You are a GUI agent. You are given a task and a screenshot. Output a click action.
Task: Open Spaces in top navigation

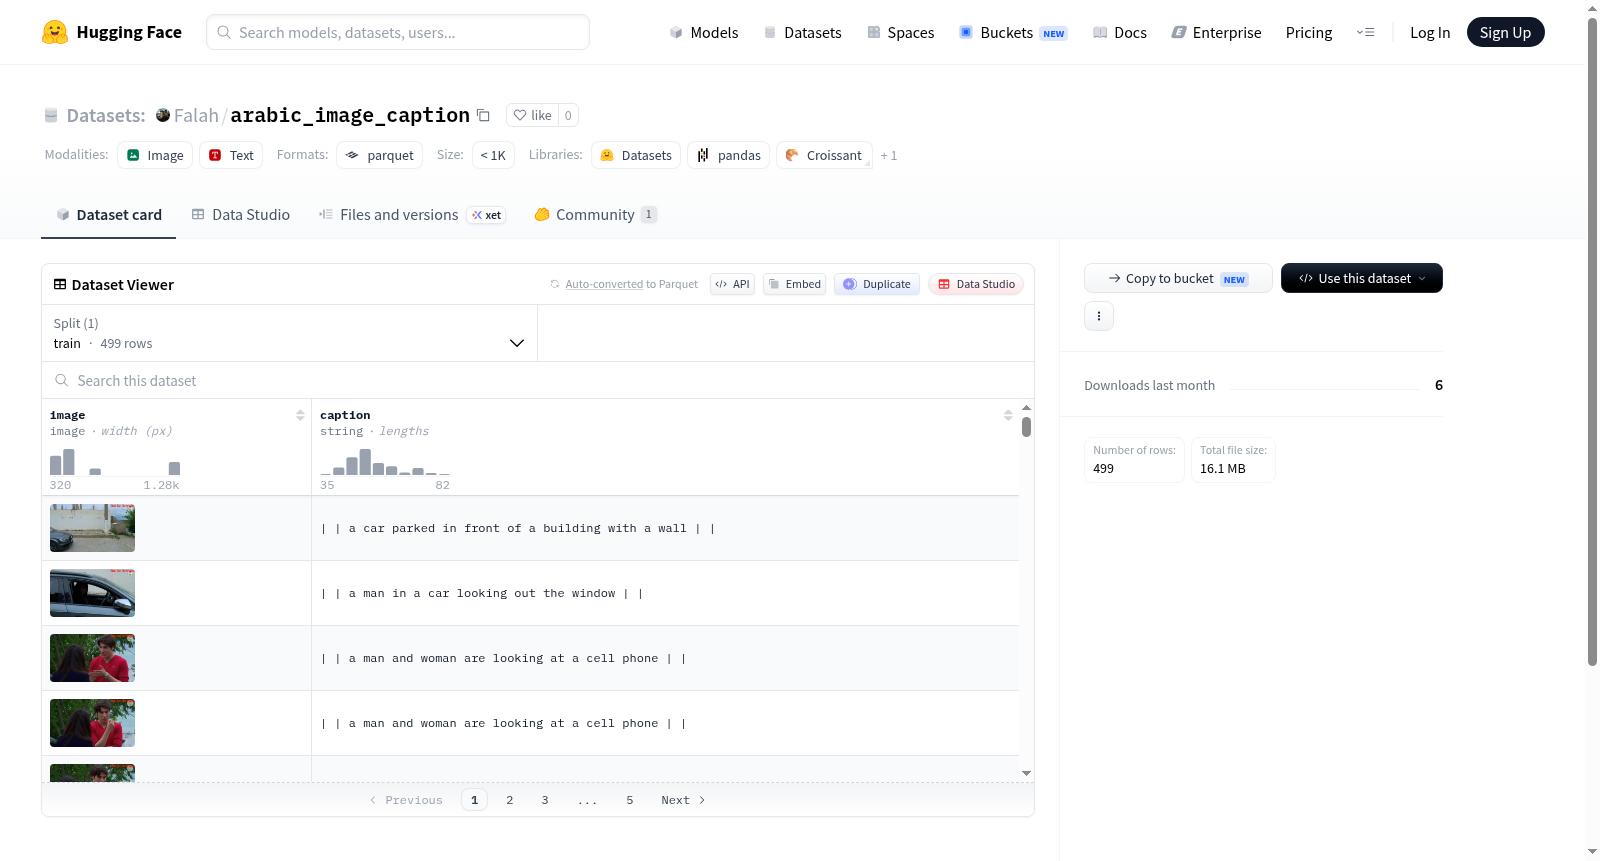point(900,32)
